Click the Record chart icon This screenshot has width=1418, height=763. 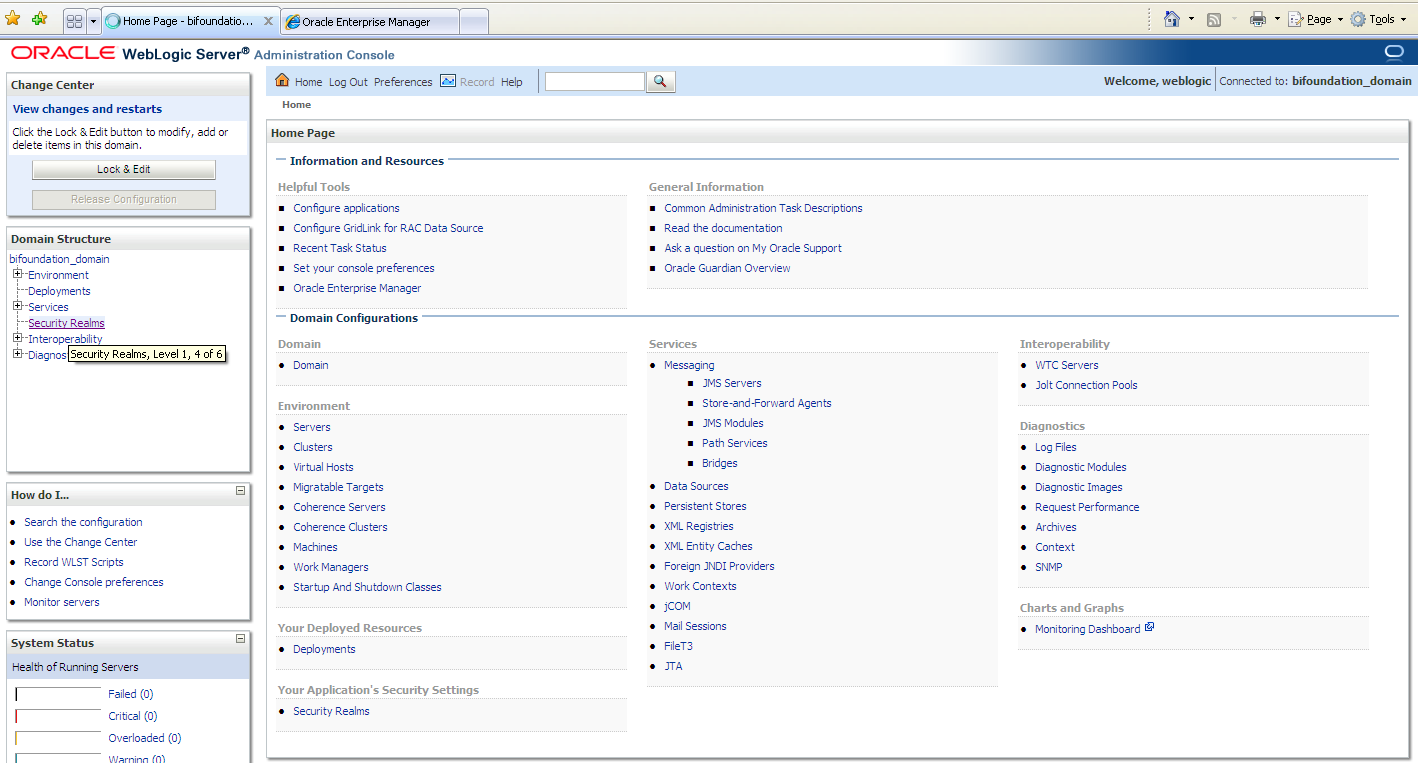(x=448, y=81)
